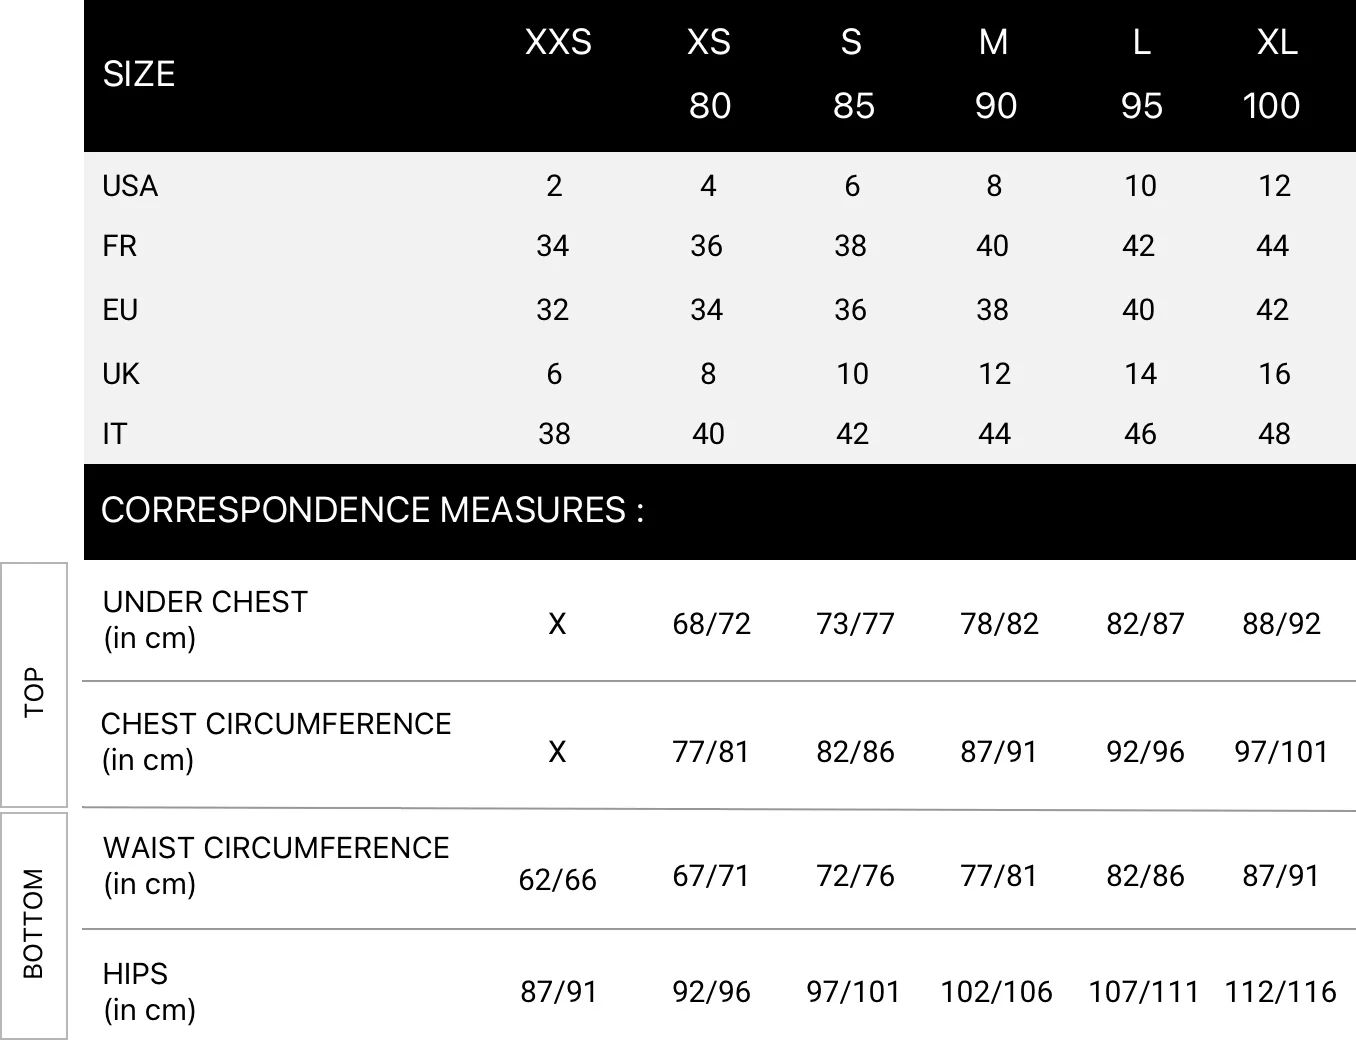1356x1040 pixels.
Task: Click the 112/116 hips value
Action: [x=1280, y=992]
